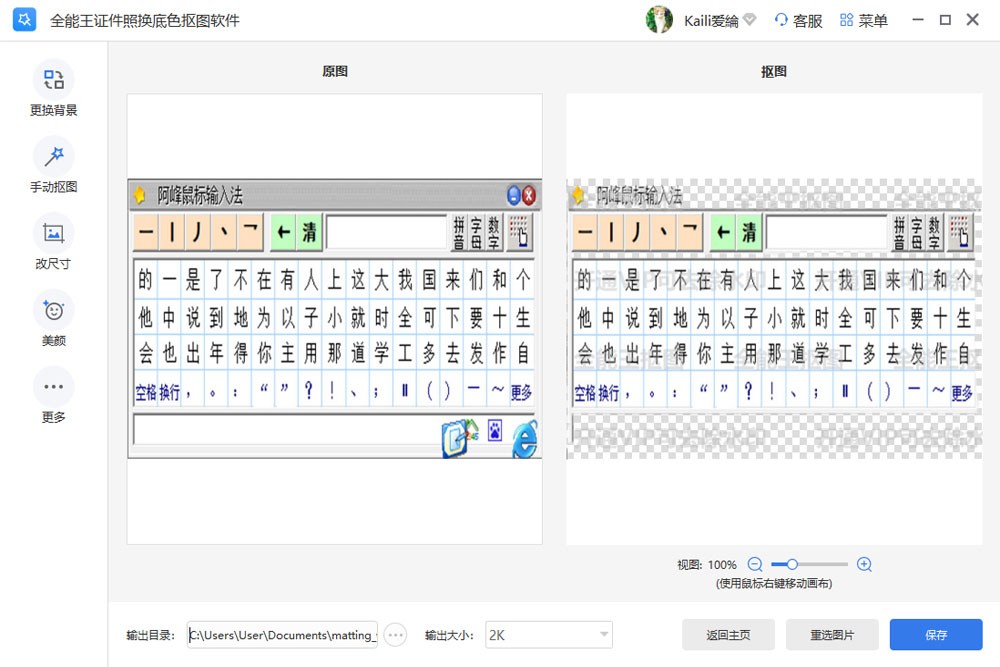
Task: Click the view zoom slider handle
Action: pos(792,565)
